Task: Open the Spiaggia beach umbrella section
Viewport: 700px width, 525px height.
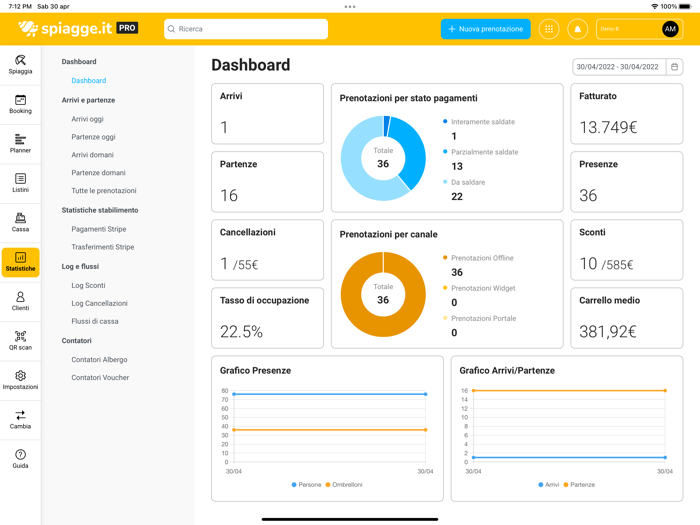Action: point(20,65)
